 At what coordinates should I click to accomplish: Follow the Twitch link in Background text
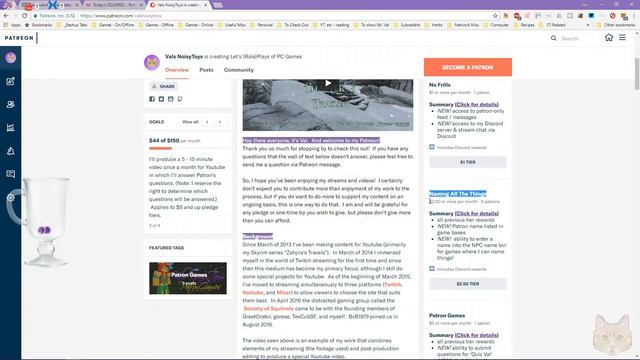393,284
